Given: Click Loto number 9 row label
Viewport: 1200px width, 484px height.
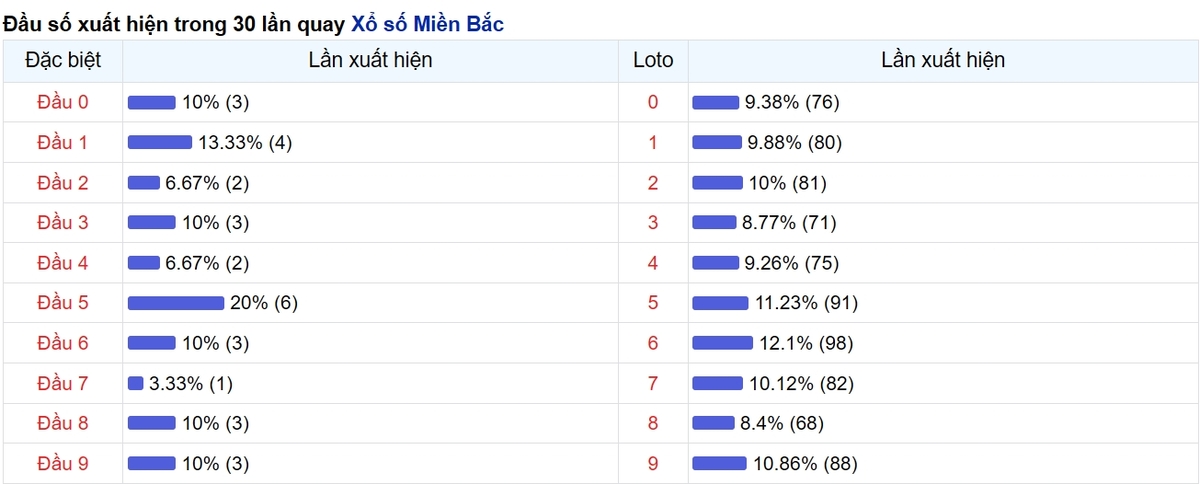Looking at the screenshot, I should click(653, 463).
